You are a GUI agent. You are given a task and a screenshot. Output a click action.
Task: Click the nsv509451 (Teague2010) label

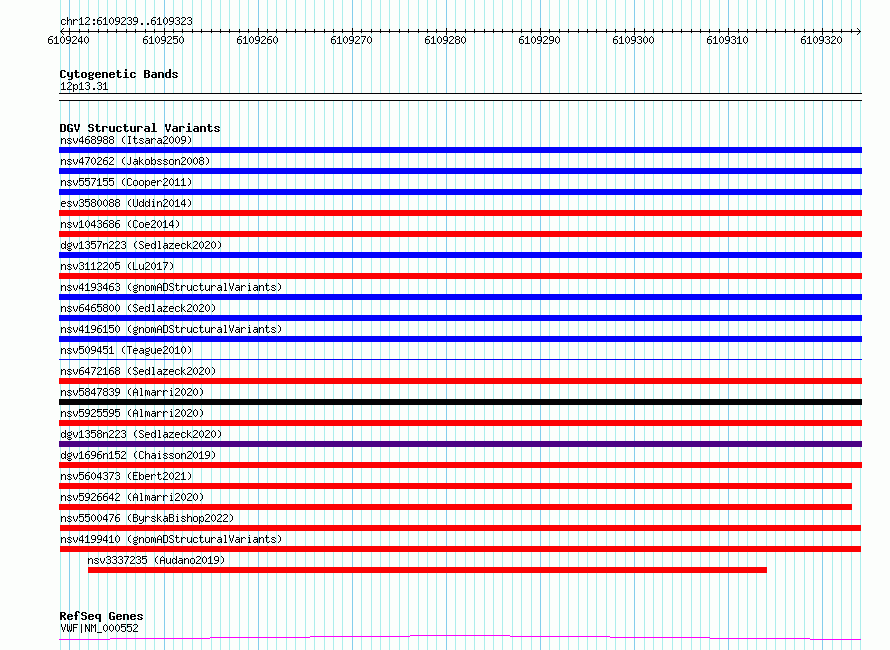coord(126,350)
